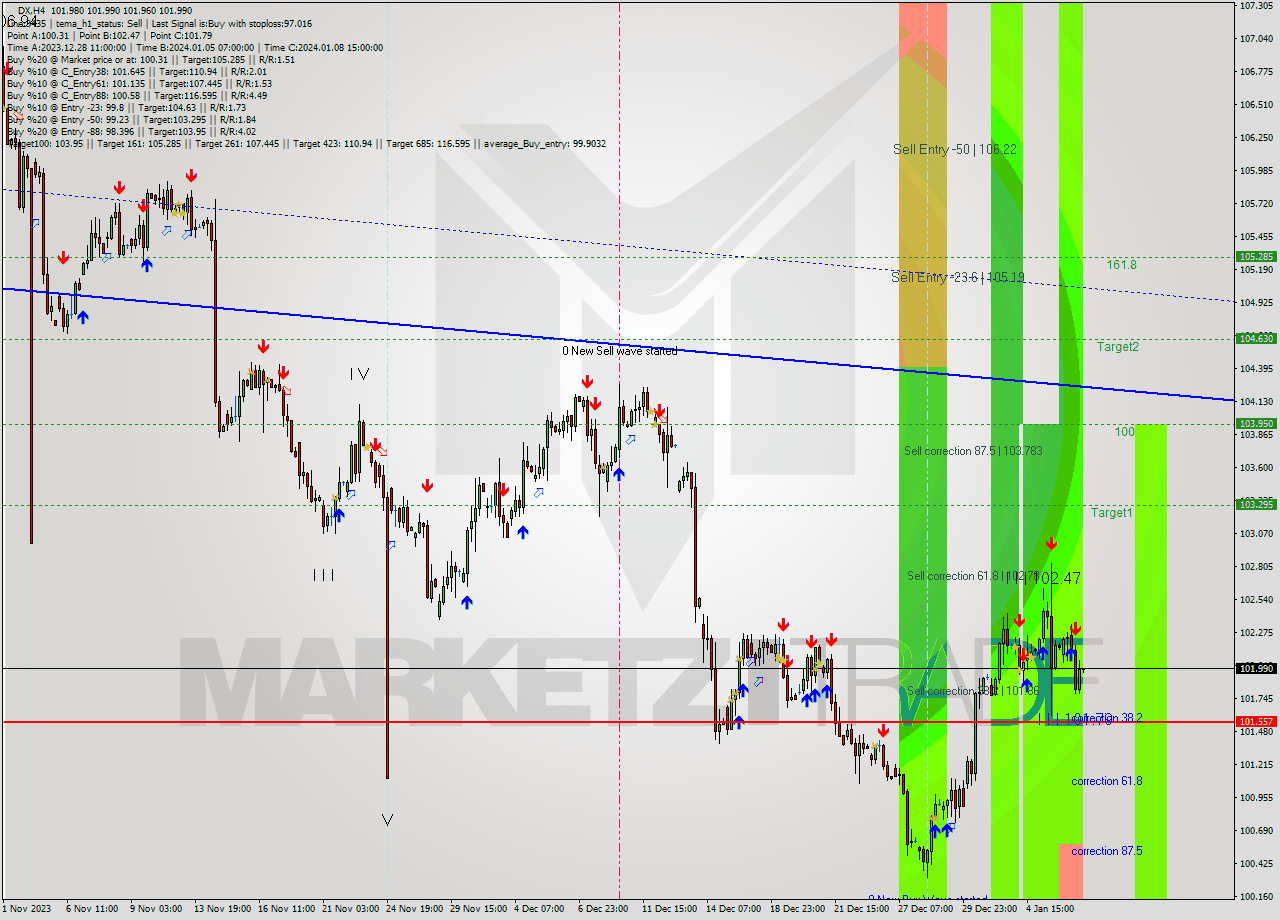Select the green '100' level label
The image size is (1280, 920).
(1125, 432)
